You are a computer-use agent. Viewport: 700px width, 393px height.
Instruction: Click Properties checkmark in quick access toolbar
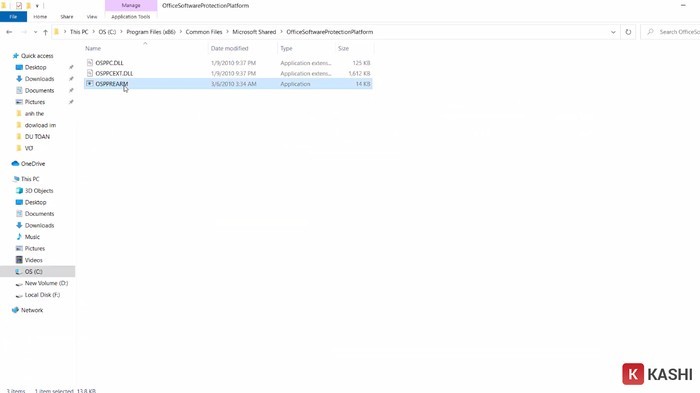click(x=19, y=6)
